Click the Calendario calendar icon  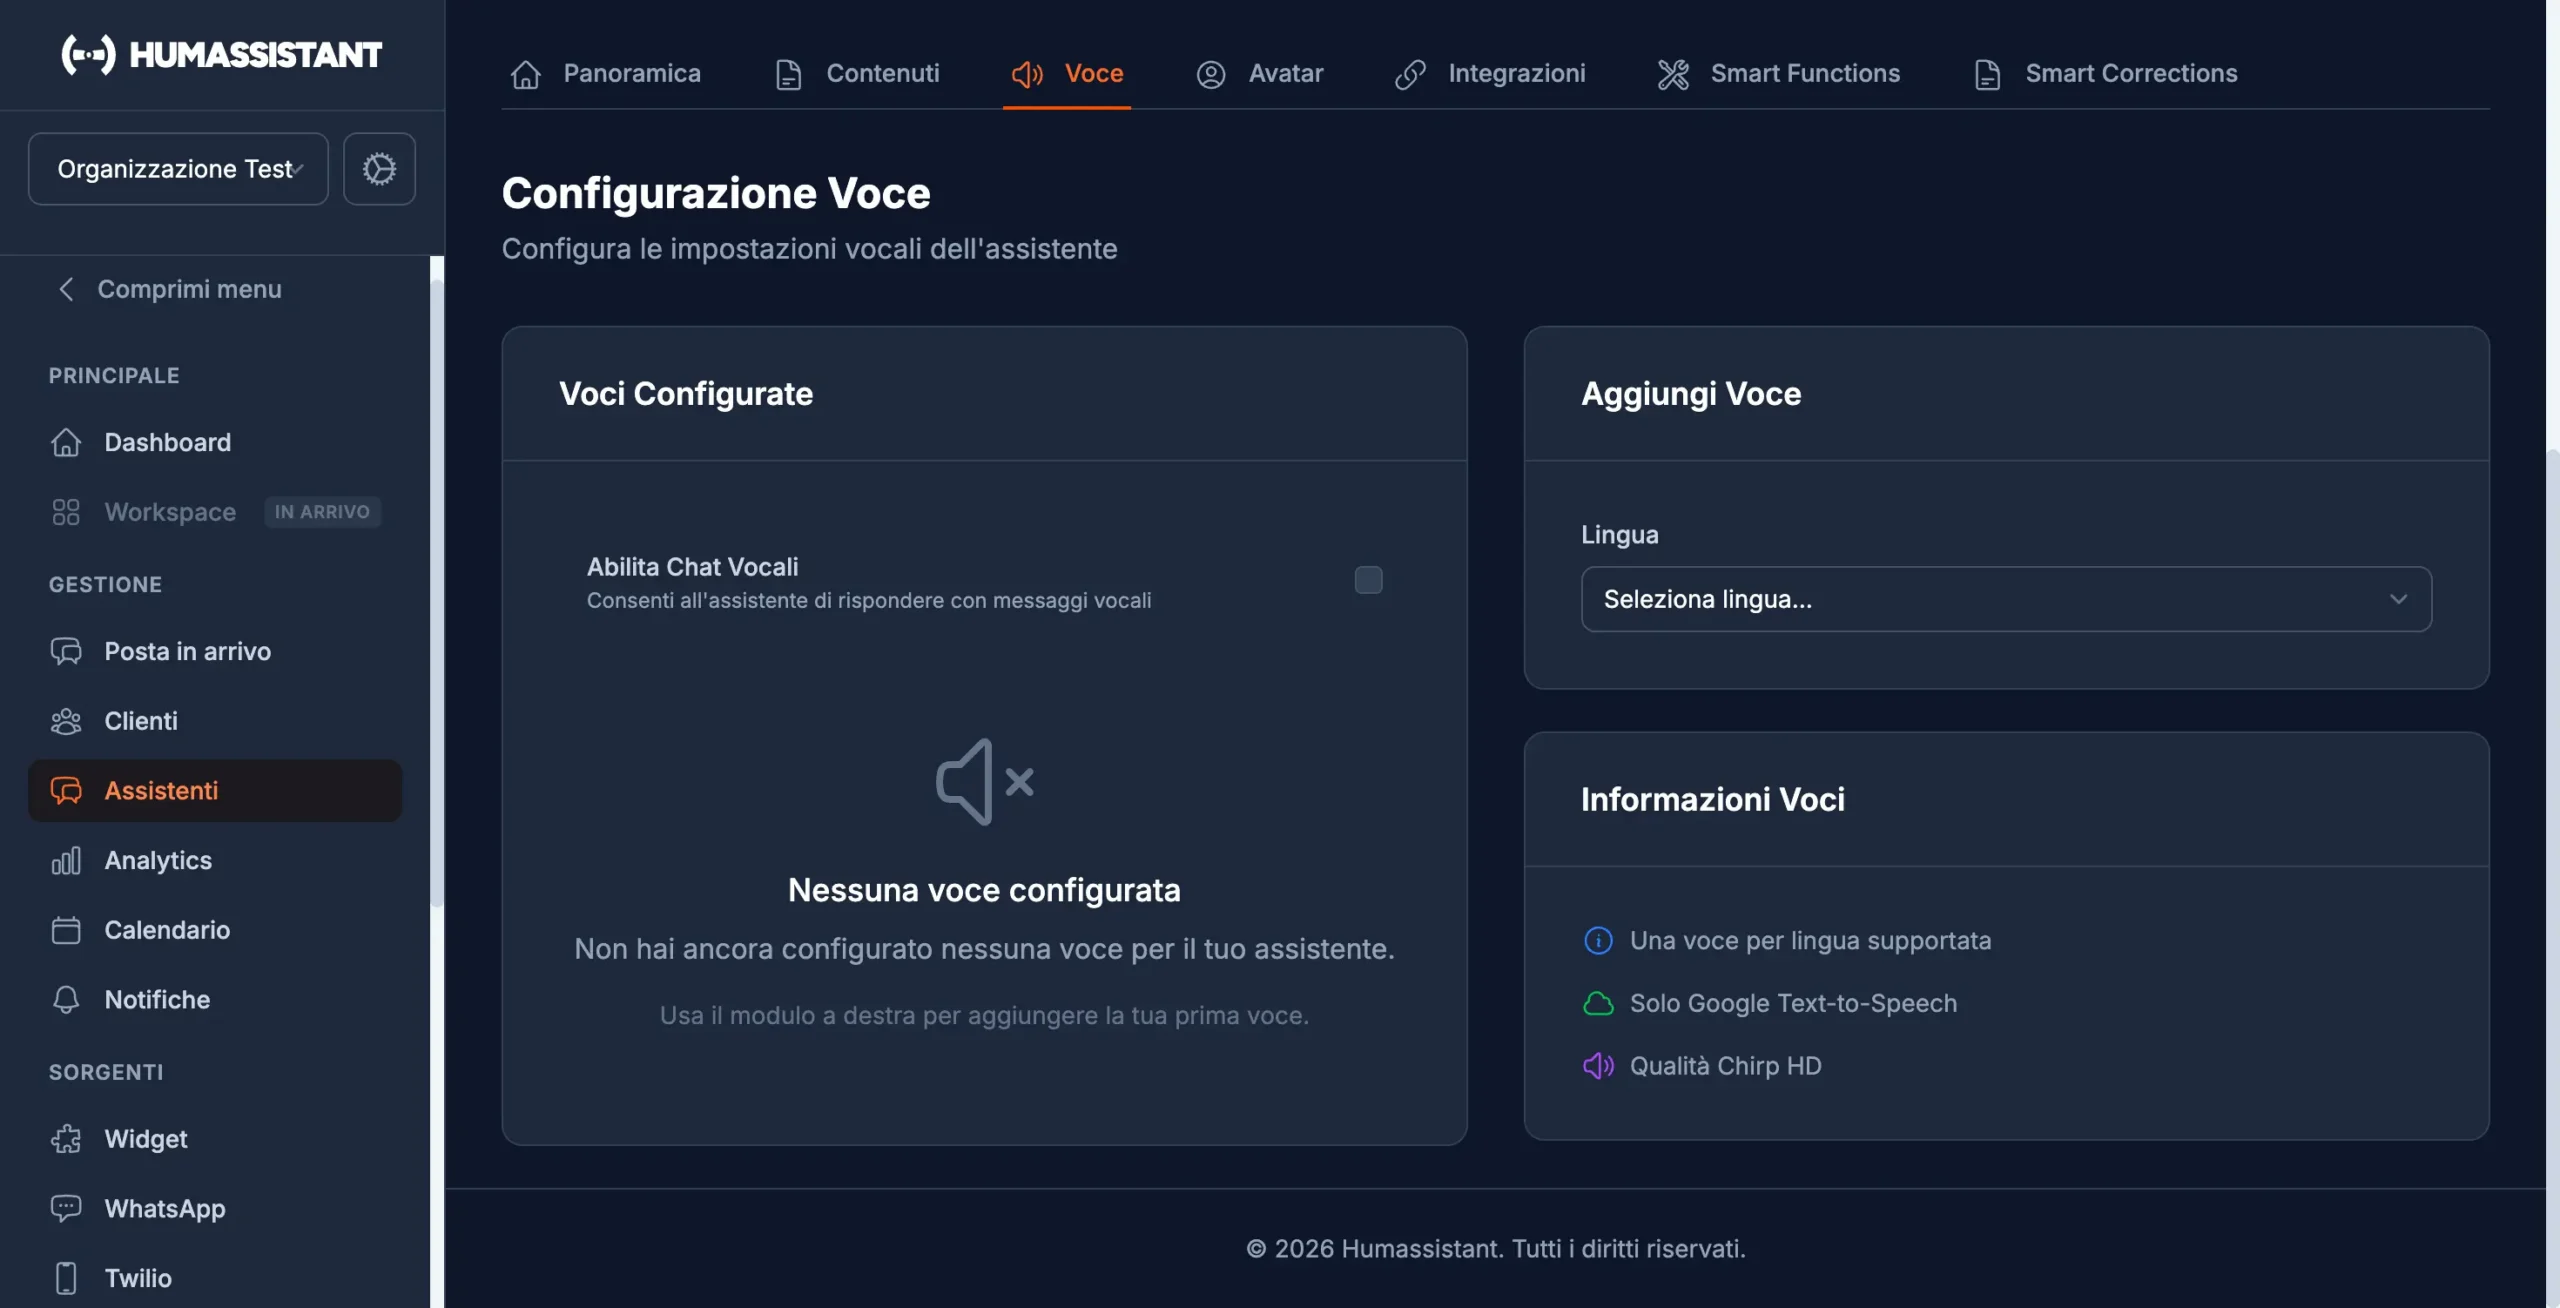pos(66,930)
